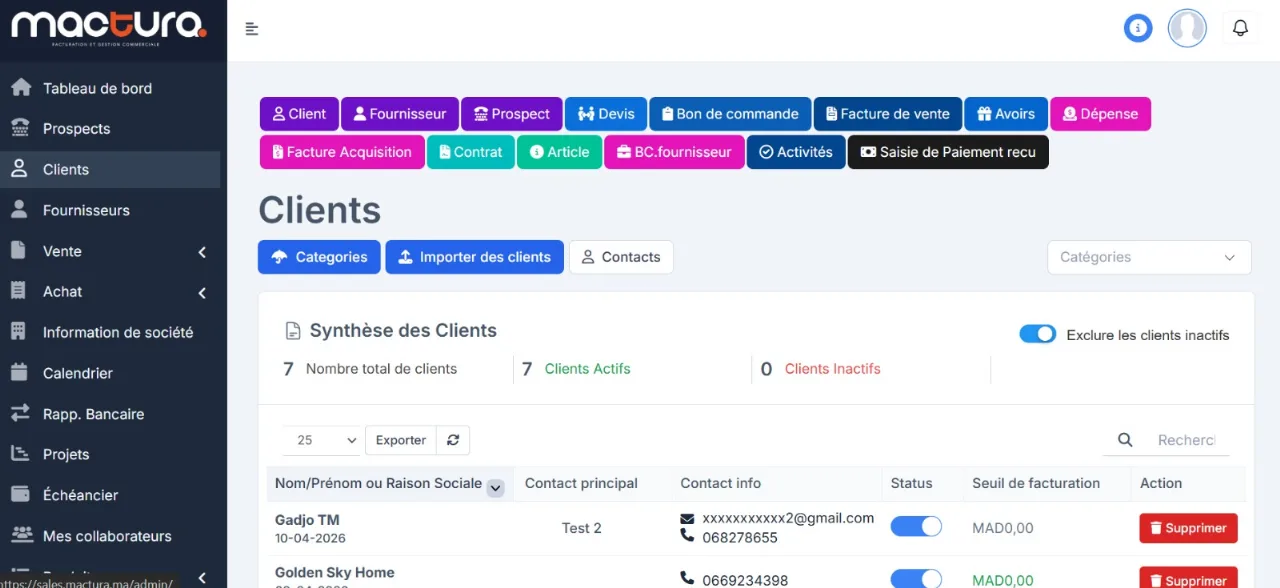
Task: Click blue Categories button
Action: click(x=319, y=257)
